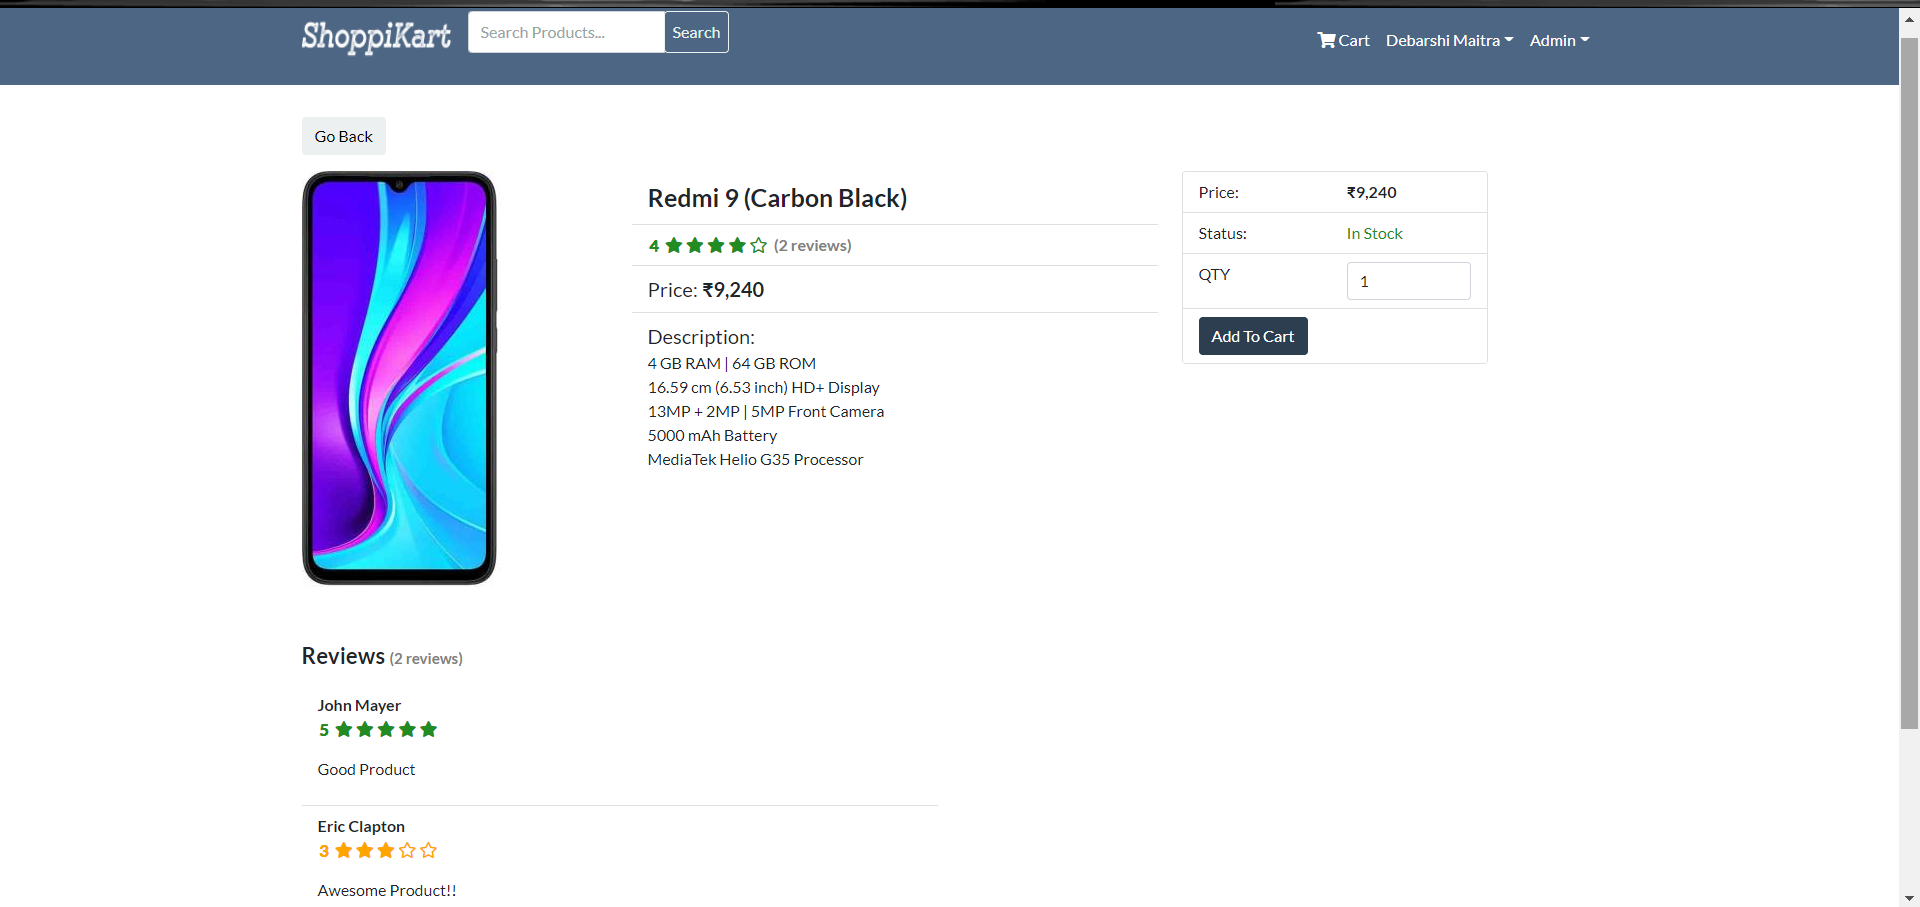1920x907 pixels.
Task: Expand the Debarshi Maitra user dropdown
Action: 1449,40
